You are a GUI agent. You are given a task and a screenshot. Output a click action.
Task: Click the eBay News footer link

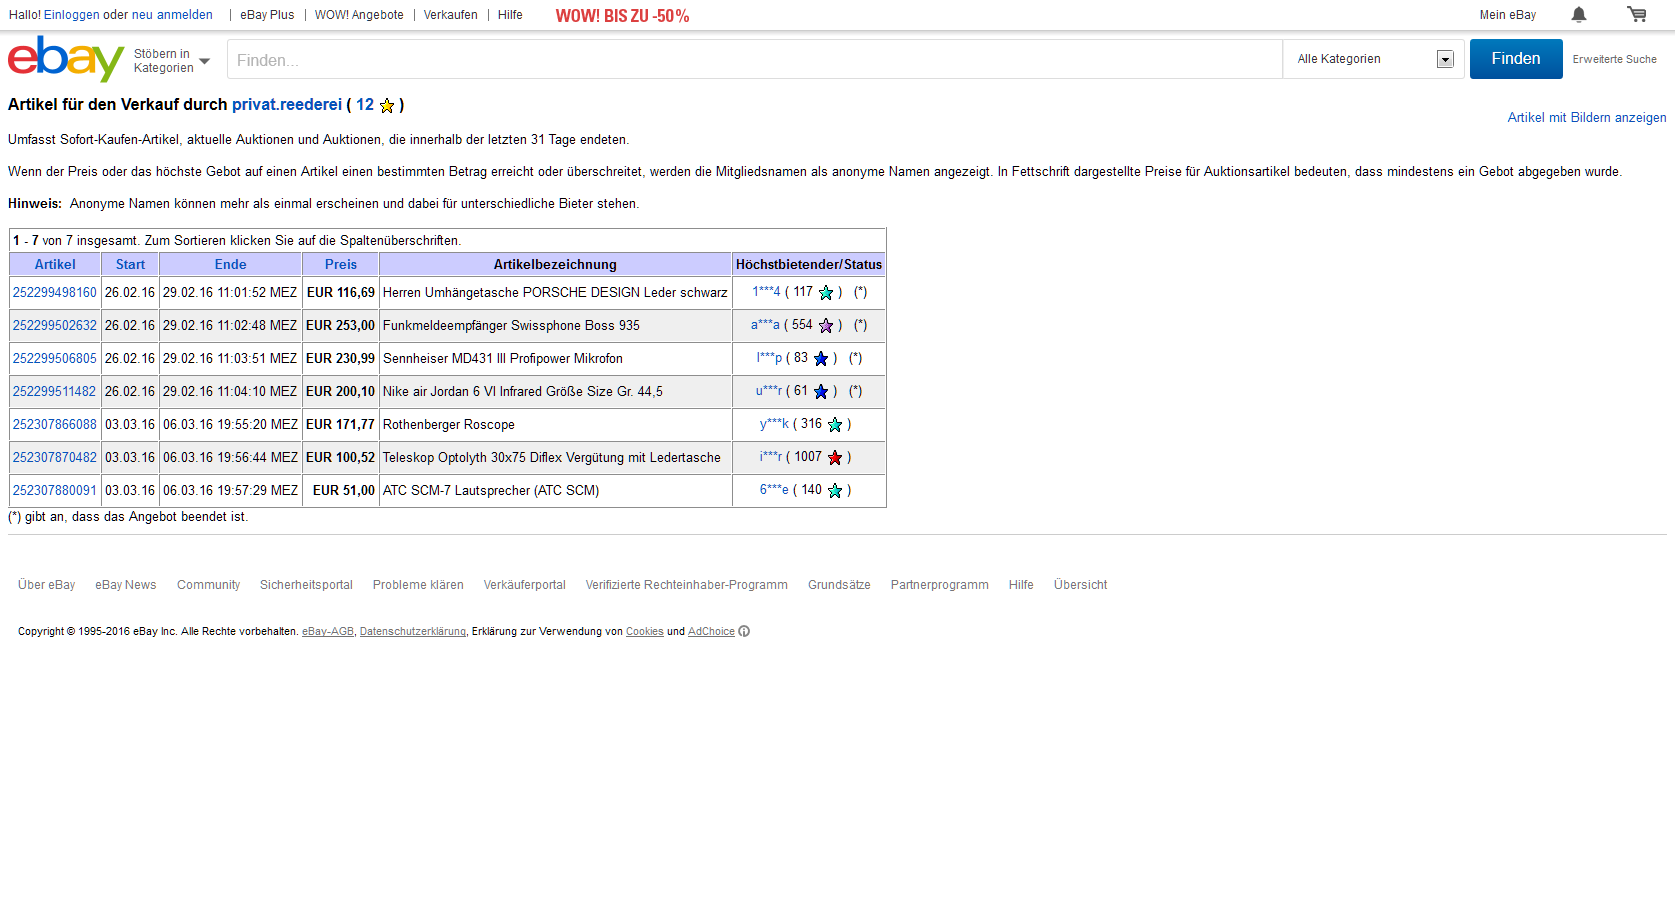[x=126, y=585]
